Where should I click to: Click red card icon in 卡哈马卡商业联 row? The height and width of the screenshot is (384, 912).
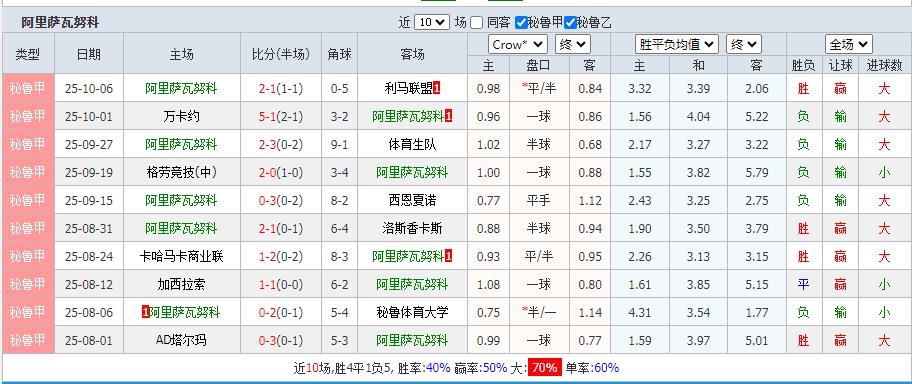coord(448,256)
